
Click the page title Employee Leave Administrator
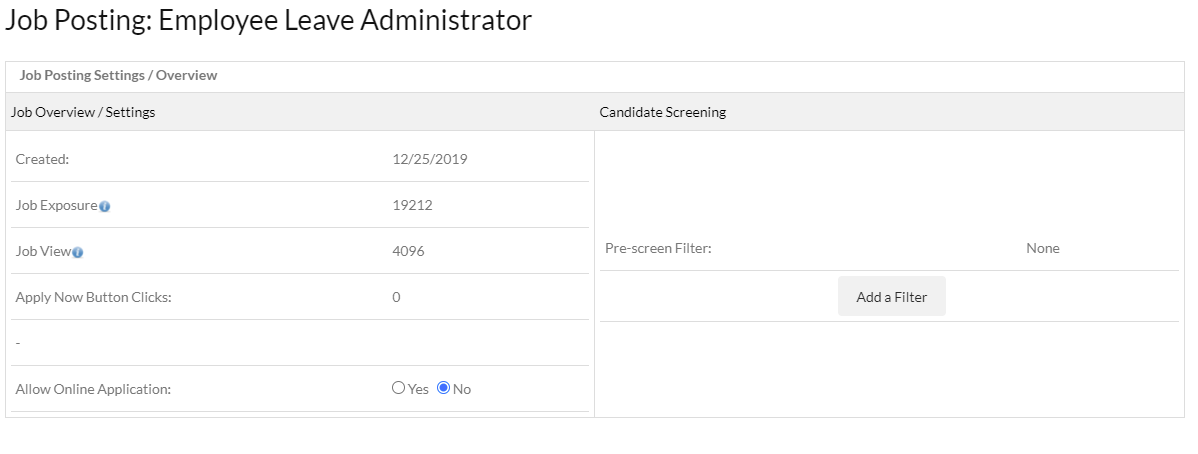pos(268,20)
